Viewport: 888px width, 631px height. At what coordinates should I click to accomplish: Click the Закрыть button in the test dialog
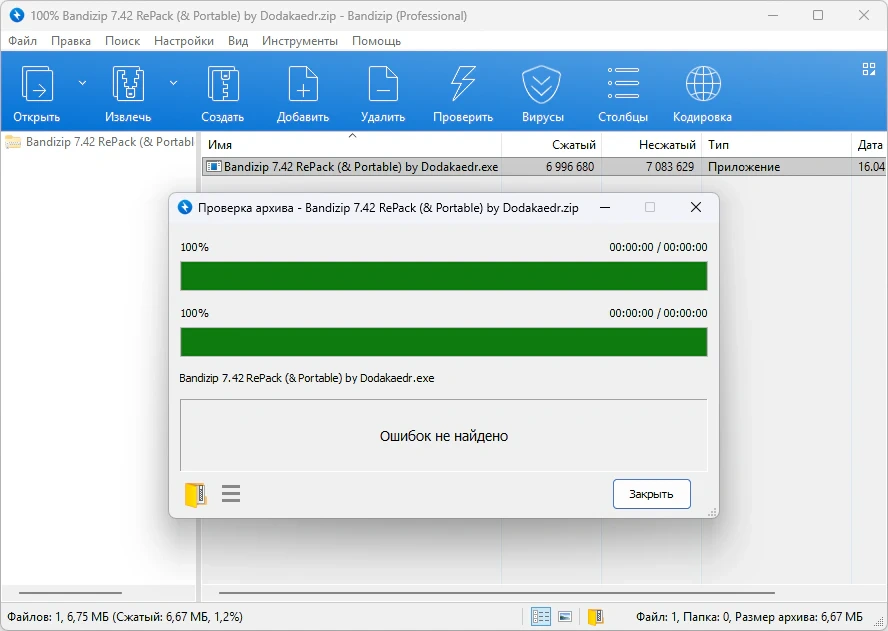[651, 494]
